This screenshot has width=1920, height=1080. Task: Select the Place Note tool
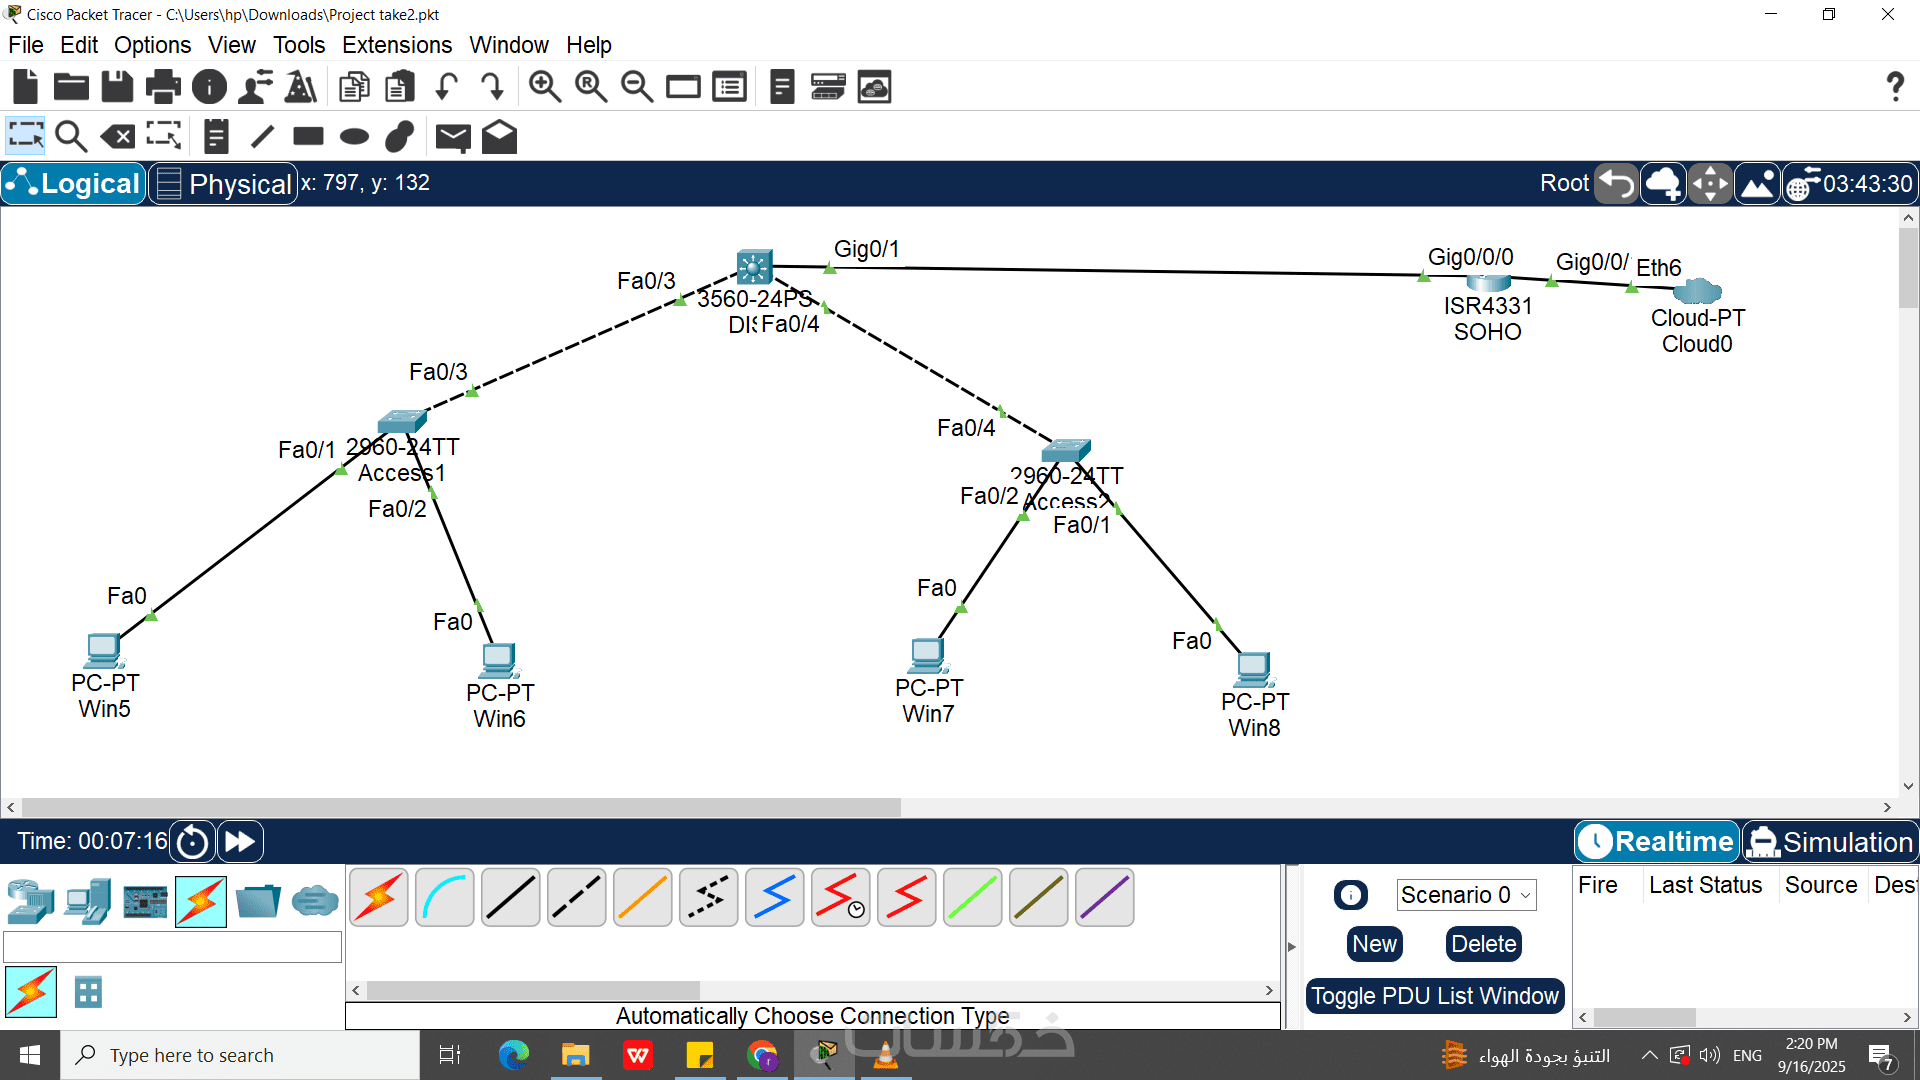216,136
